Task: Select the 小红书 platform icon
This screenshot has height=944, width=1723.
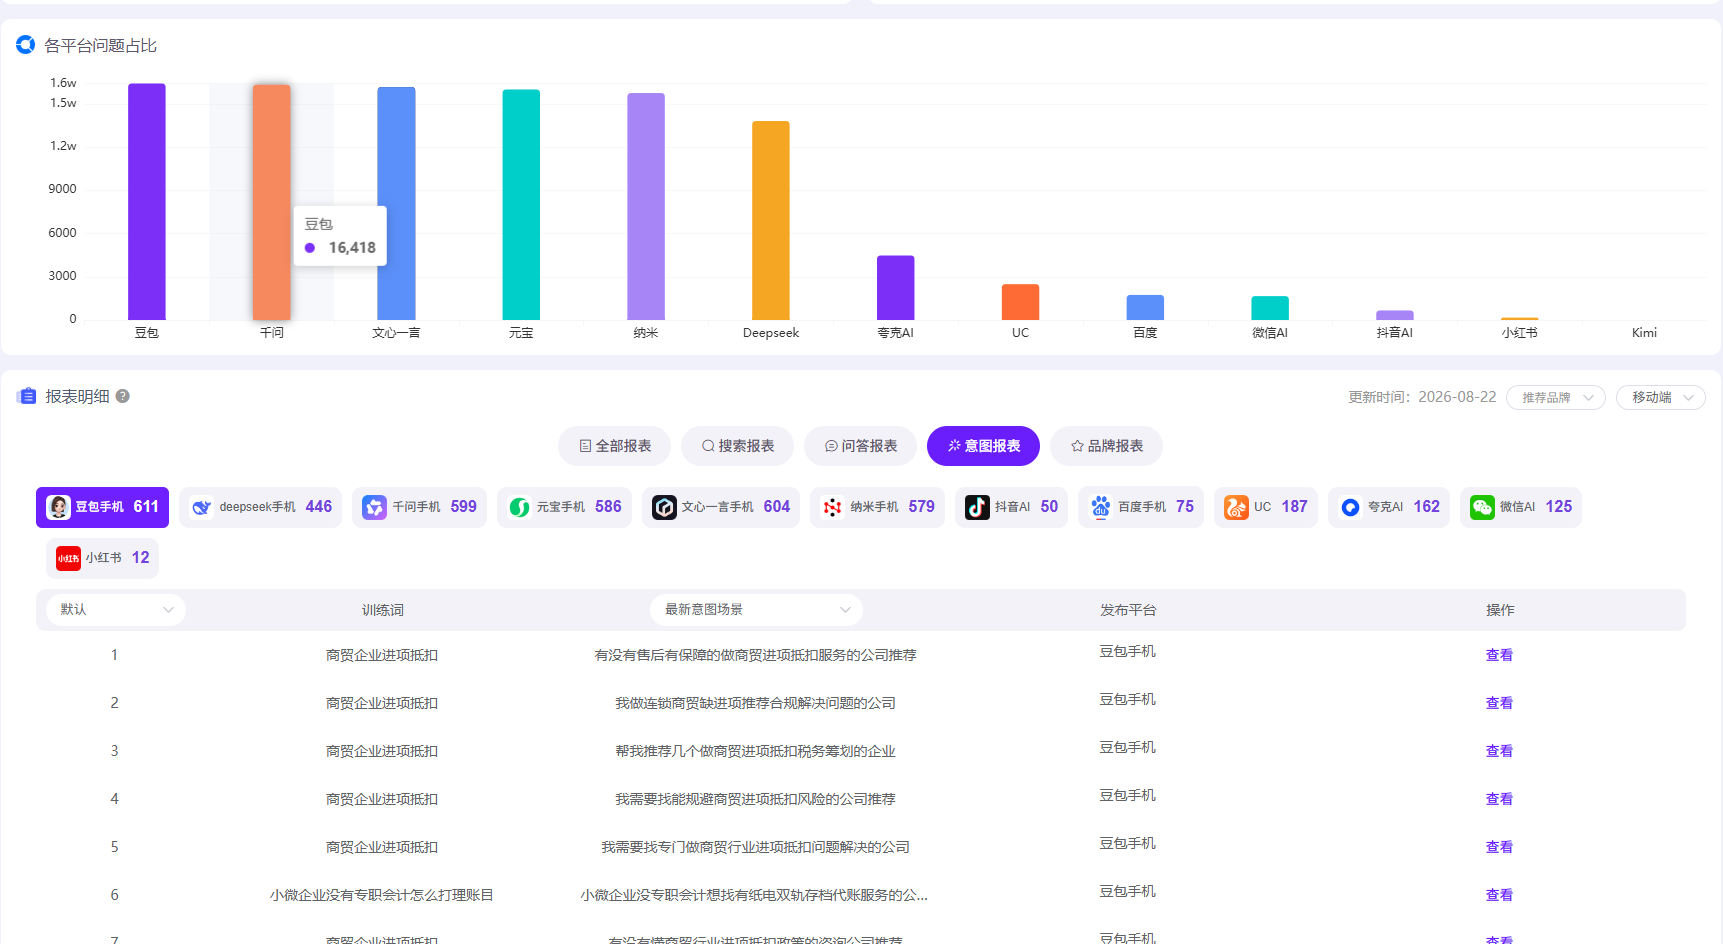Action: click(68, 558)
